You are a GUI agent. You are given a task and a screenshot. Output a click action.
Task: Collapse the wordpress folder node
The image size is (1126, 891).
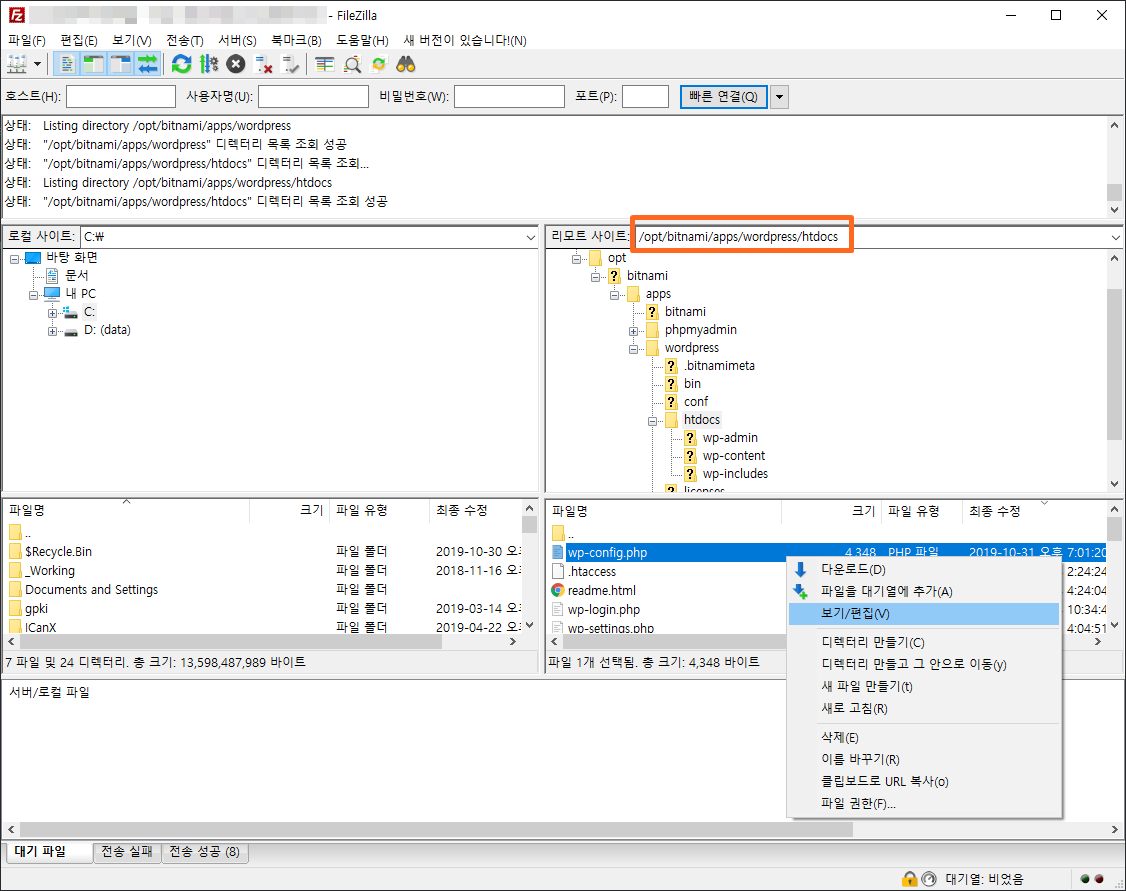point(633,349)
